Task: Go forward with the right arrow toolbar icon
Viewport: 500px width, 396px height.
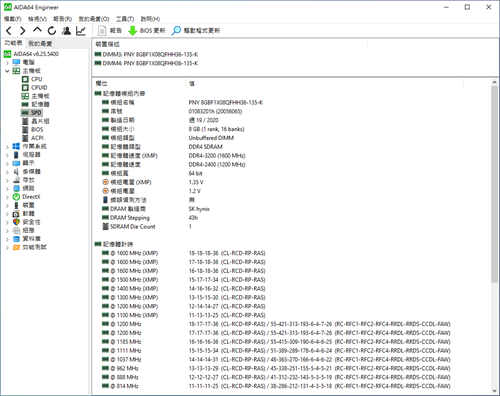Action: click(23, 31)
